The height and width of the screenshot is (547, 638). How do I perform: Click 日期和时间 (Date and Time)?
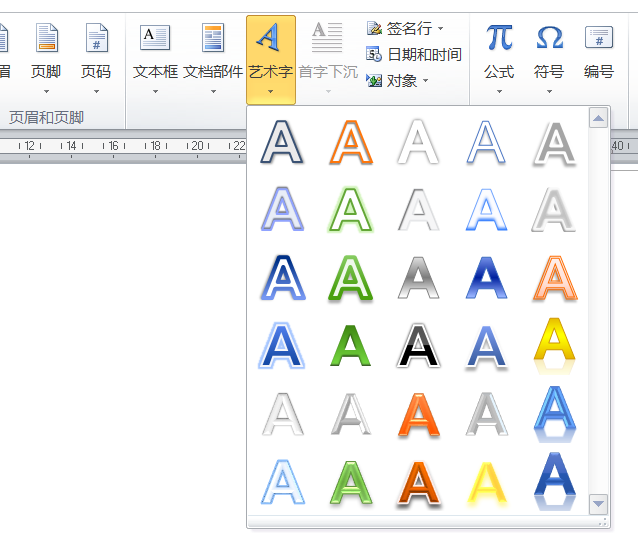413,55
